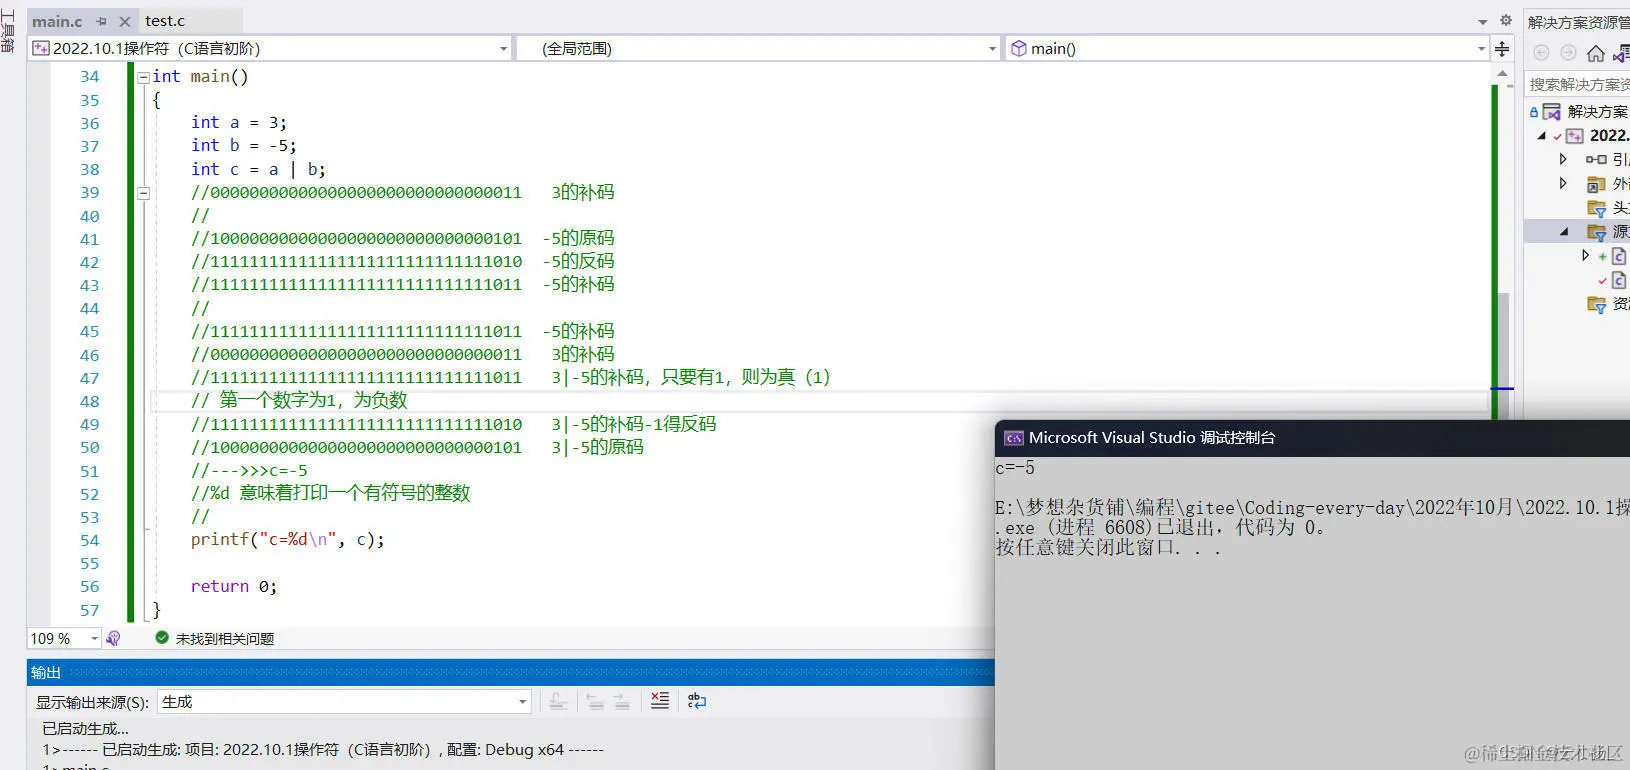Image resolution: width=1630 pixels, height=770 pixels.
Task: Click line number 48 in gutter
Action: point(90,402)
